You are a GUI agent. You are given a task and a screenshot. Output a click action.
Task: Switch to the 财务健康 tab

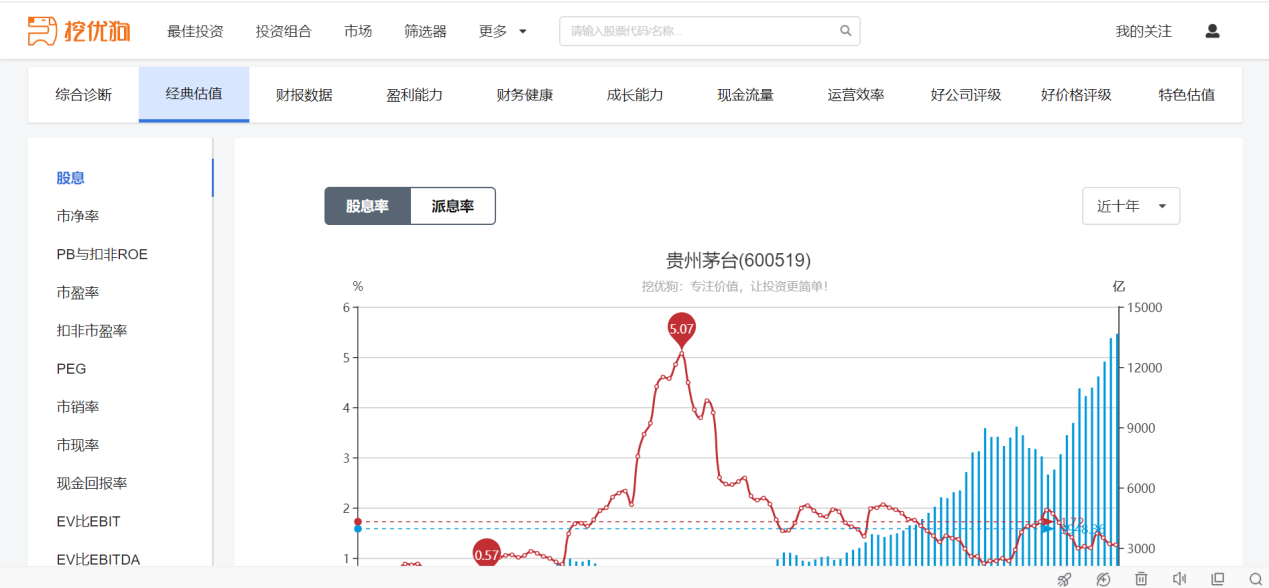pyautogui.click(x=525, y=95)
